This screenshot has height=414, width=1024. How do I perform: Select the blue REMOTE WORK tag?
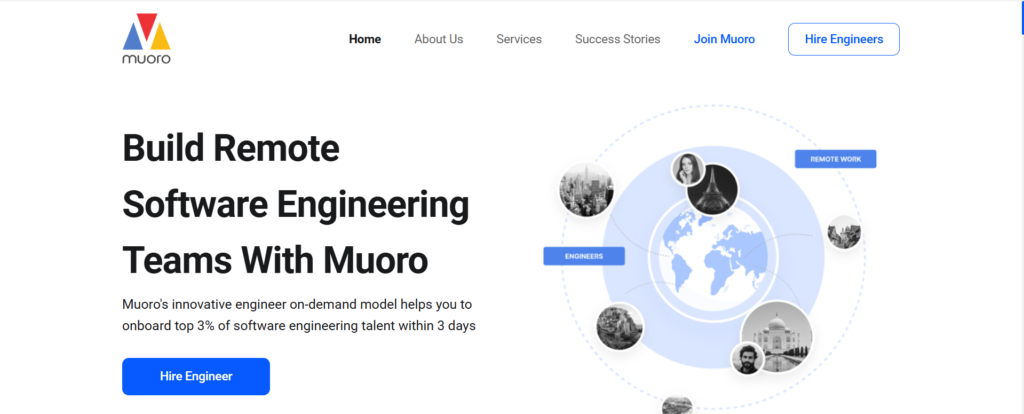[x=835, y=159]
